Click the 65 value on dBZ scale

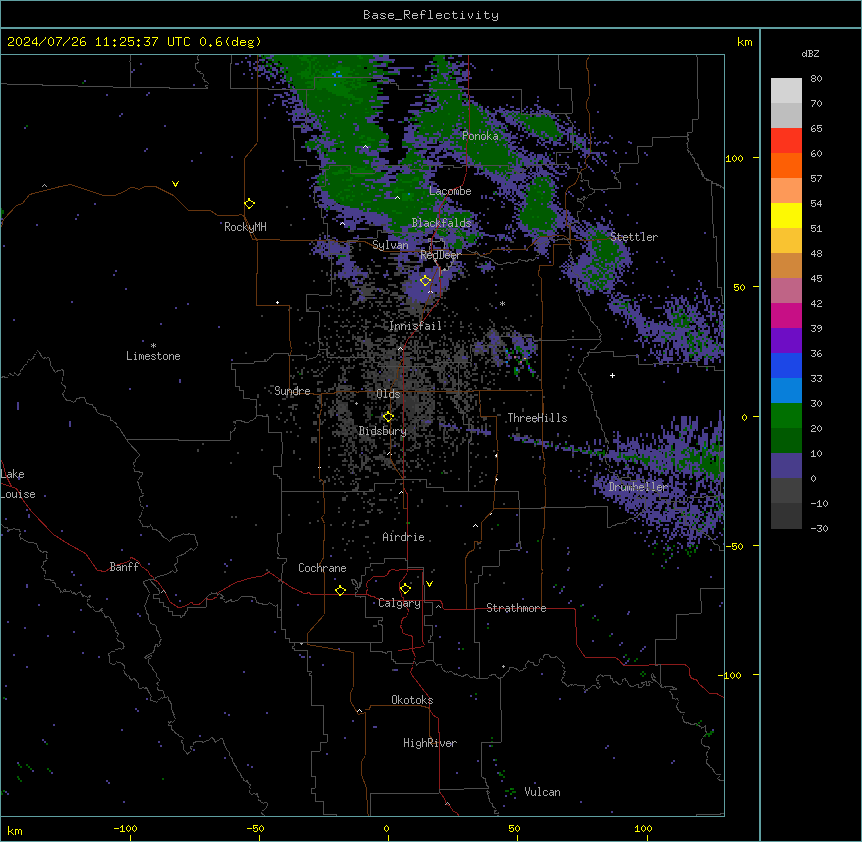coord(816,129)
